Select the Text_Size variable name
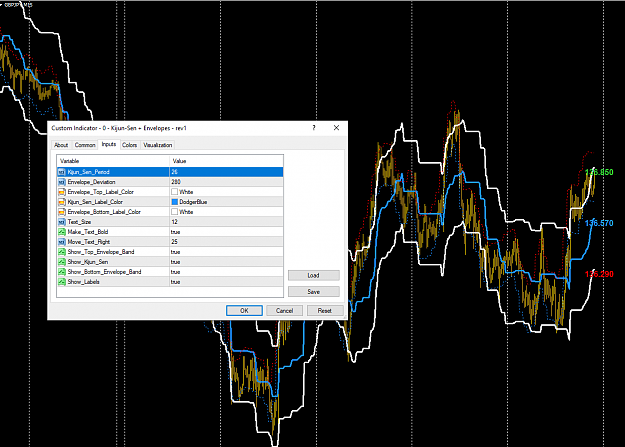 point(79,222)
